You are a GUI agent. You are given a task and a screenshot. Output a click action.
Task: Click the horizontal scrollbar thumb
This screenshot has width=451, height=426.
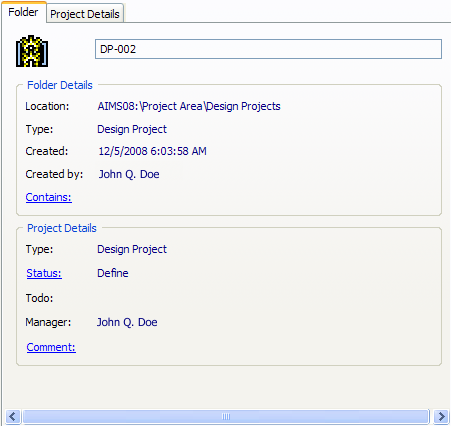point(226,416)
